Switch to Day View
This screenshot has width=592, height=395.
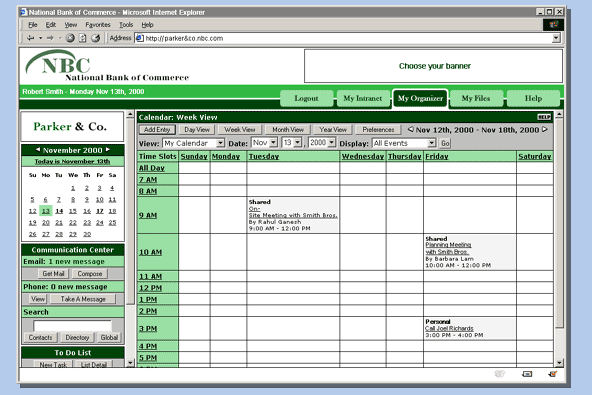[197, 130]
